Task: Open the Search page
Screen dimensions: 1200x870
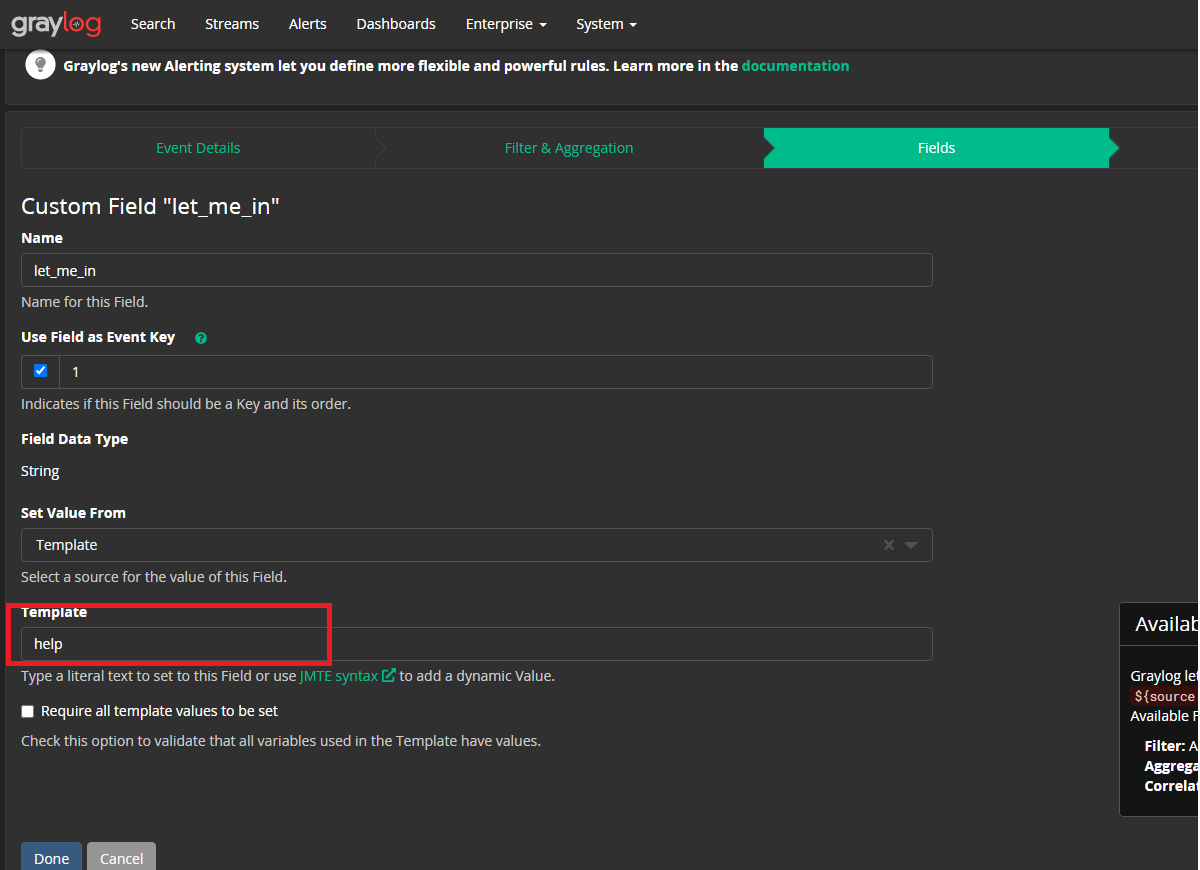Action: 153,24
